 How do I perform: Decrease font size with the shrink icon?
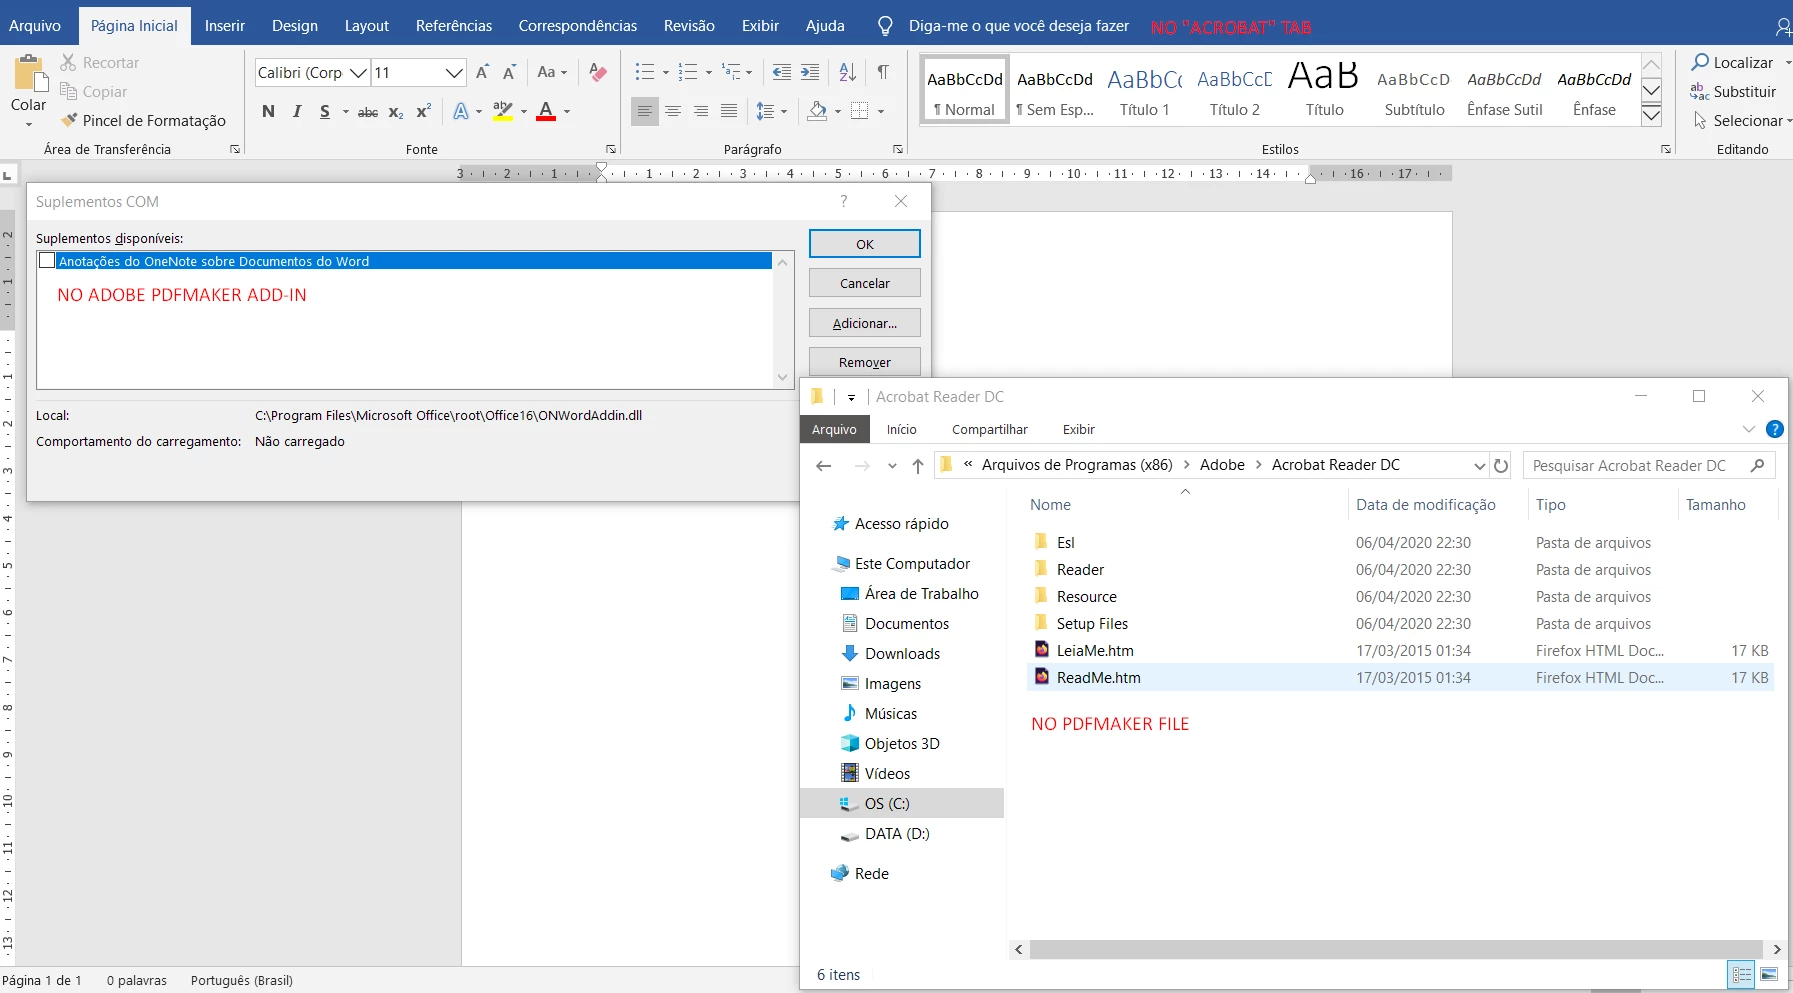pyautogui.click(x=509, y=72)
